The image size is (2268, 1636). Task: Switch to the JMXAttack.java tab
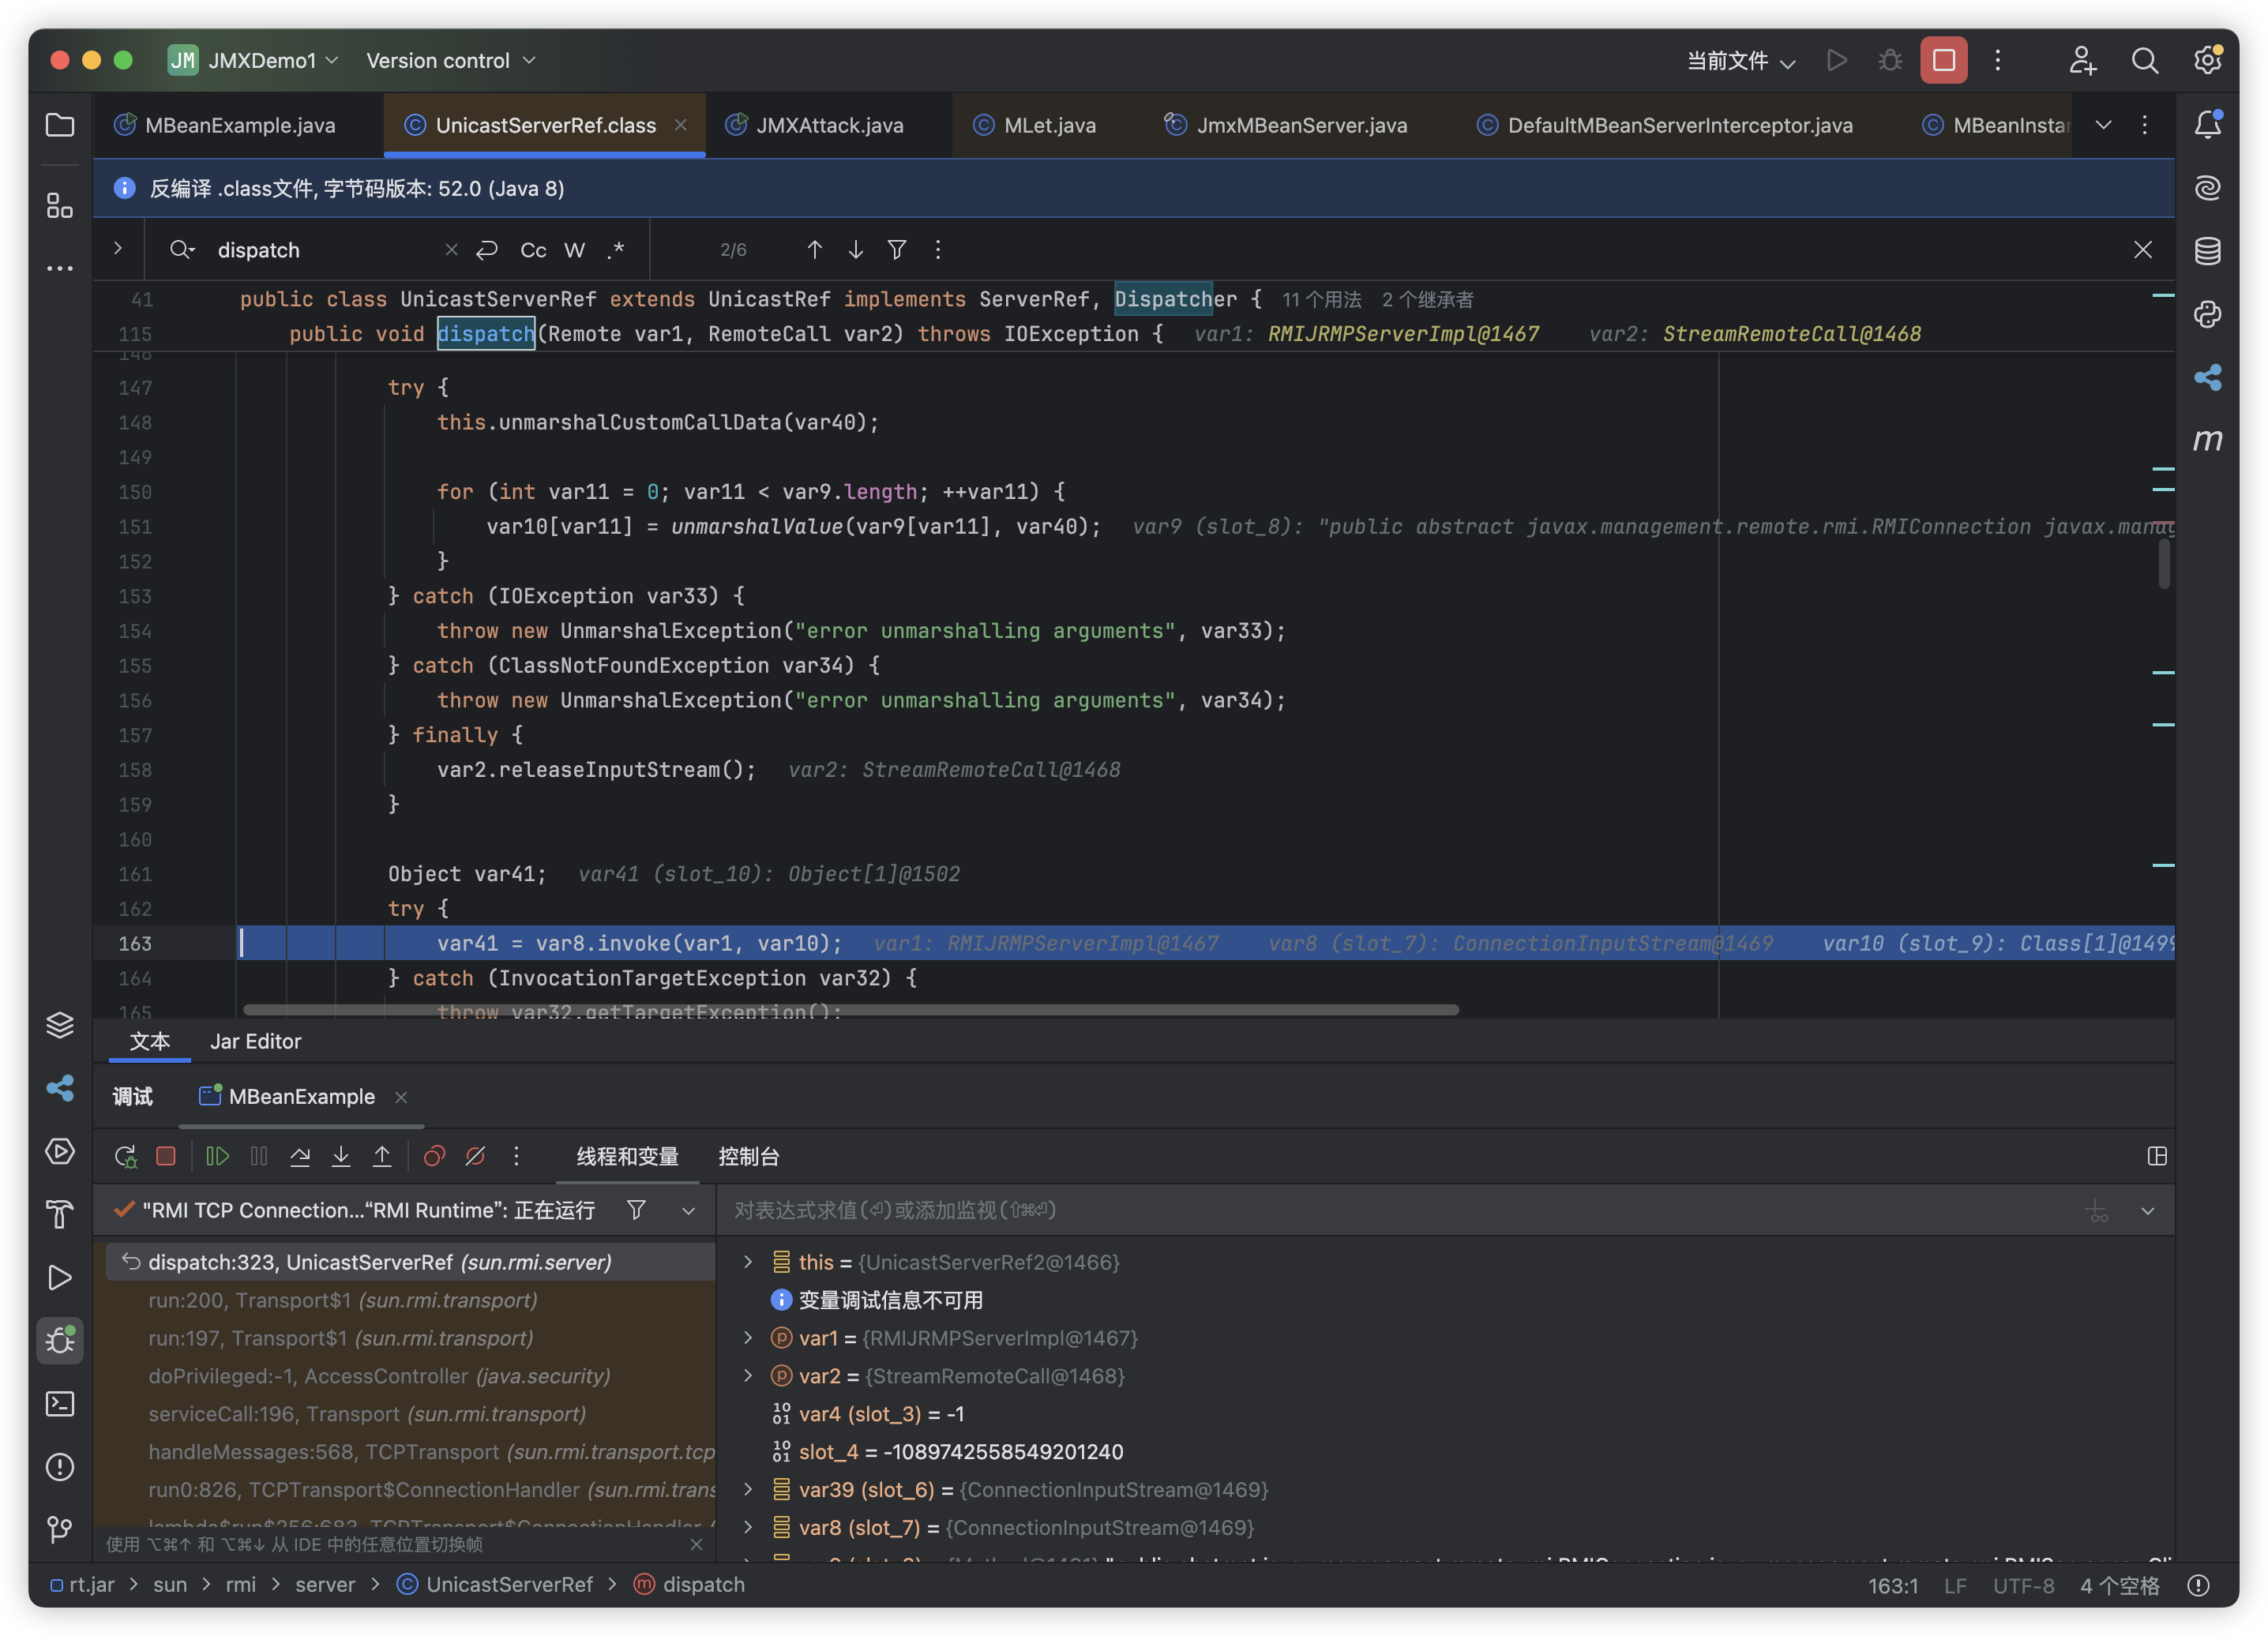point(829,126)
